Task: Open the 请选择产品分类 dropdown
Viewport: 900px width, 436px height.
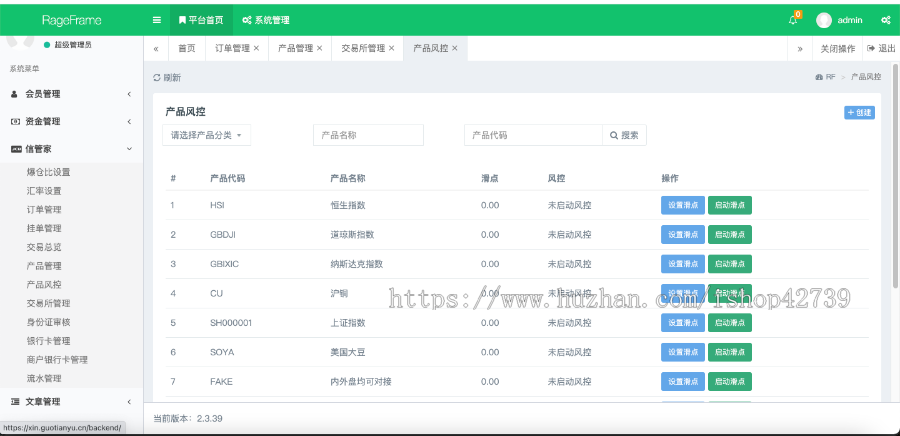Action: pos(206,135)
